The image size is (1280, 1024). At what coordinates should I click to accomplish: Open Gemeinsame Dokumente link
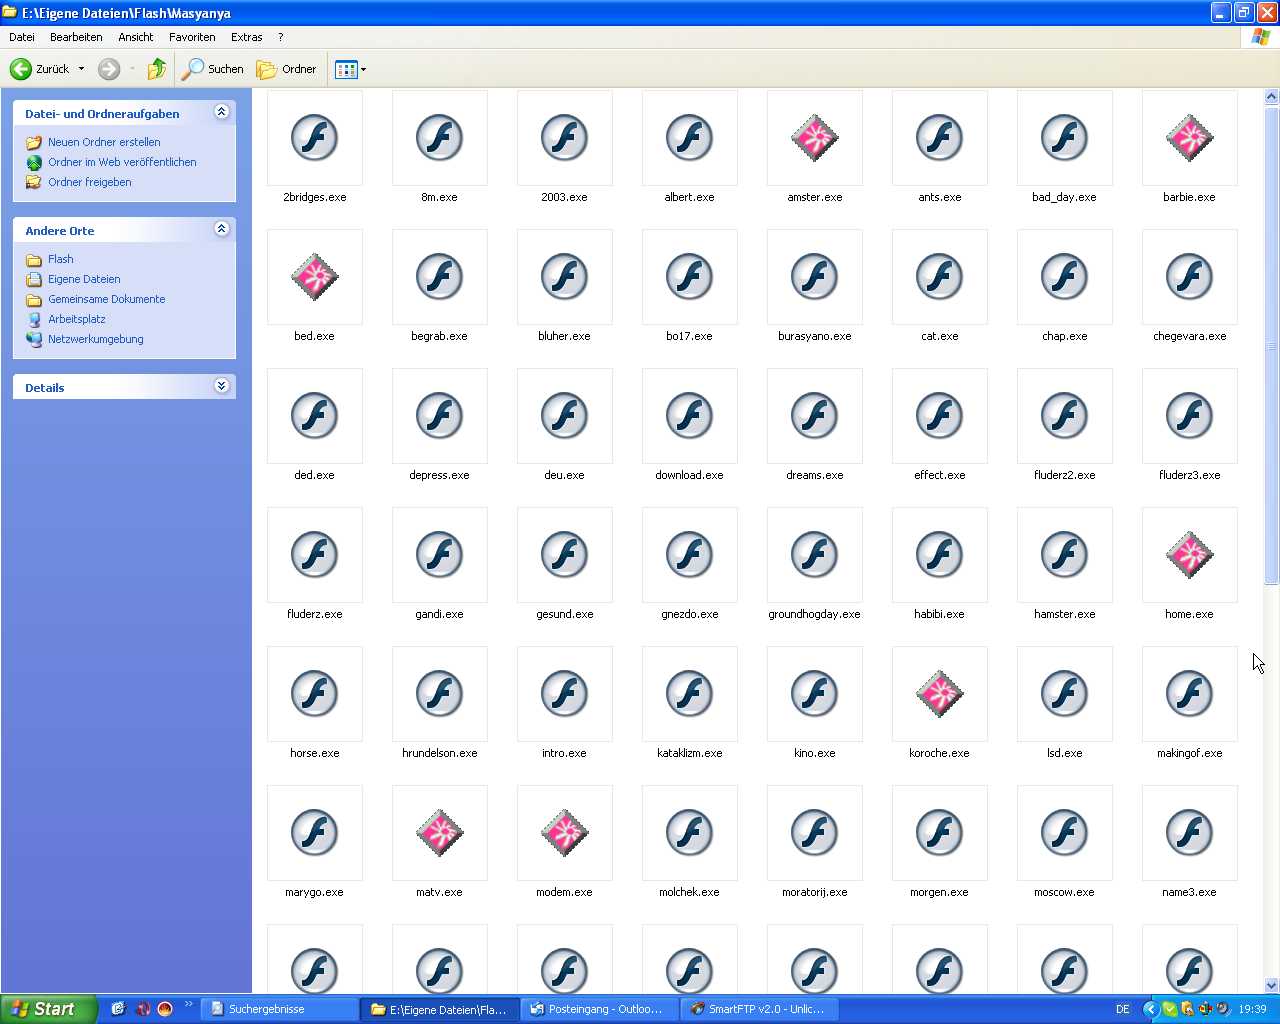pos(107,299)
